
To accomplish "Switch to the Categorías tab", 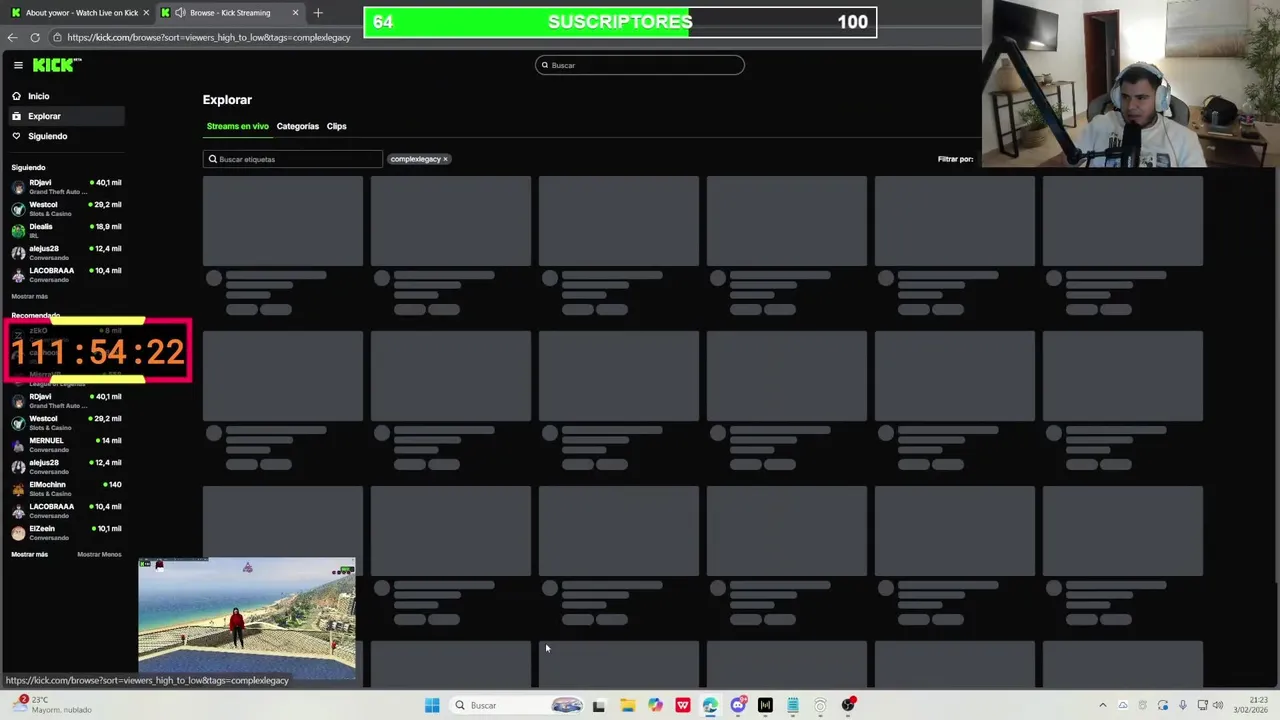I will click(297, 126).
